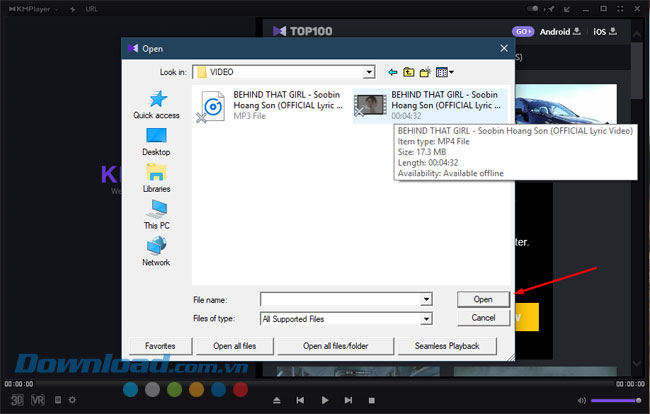
Task: Click the Play button
Action: coord(325,400)
